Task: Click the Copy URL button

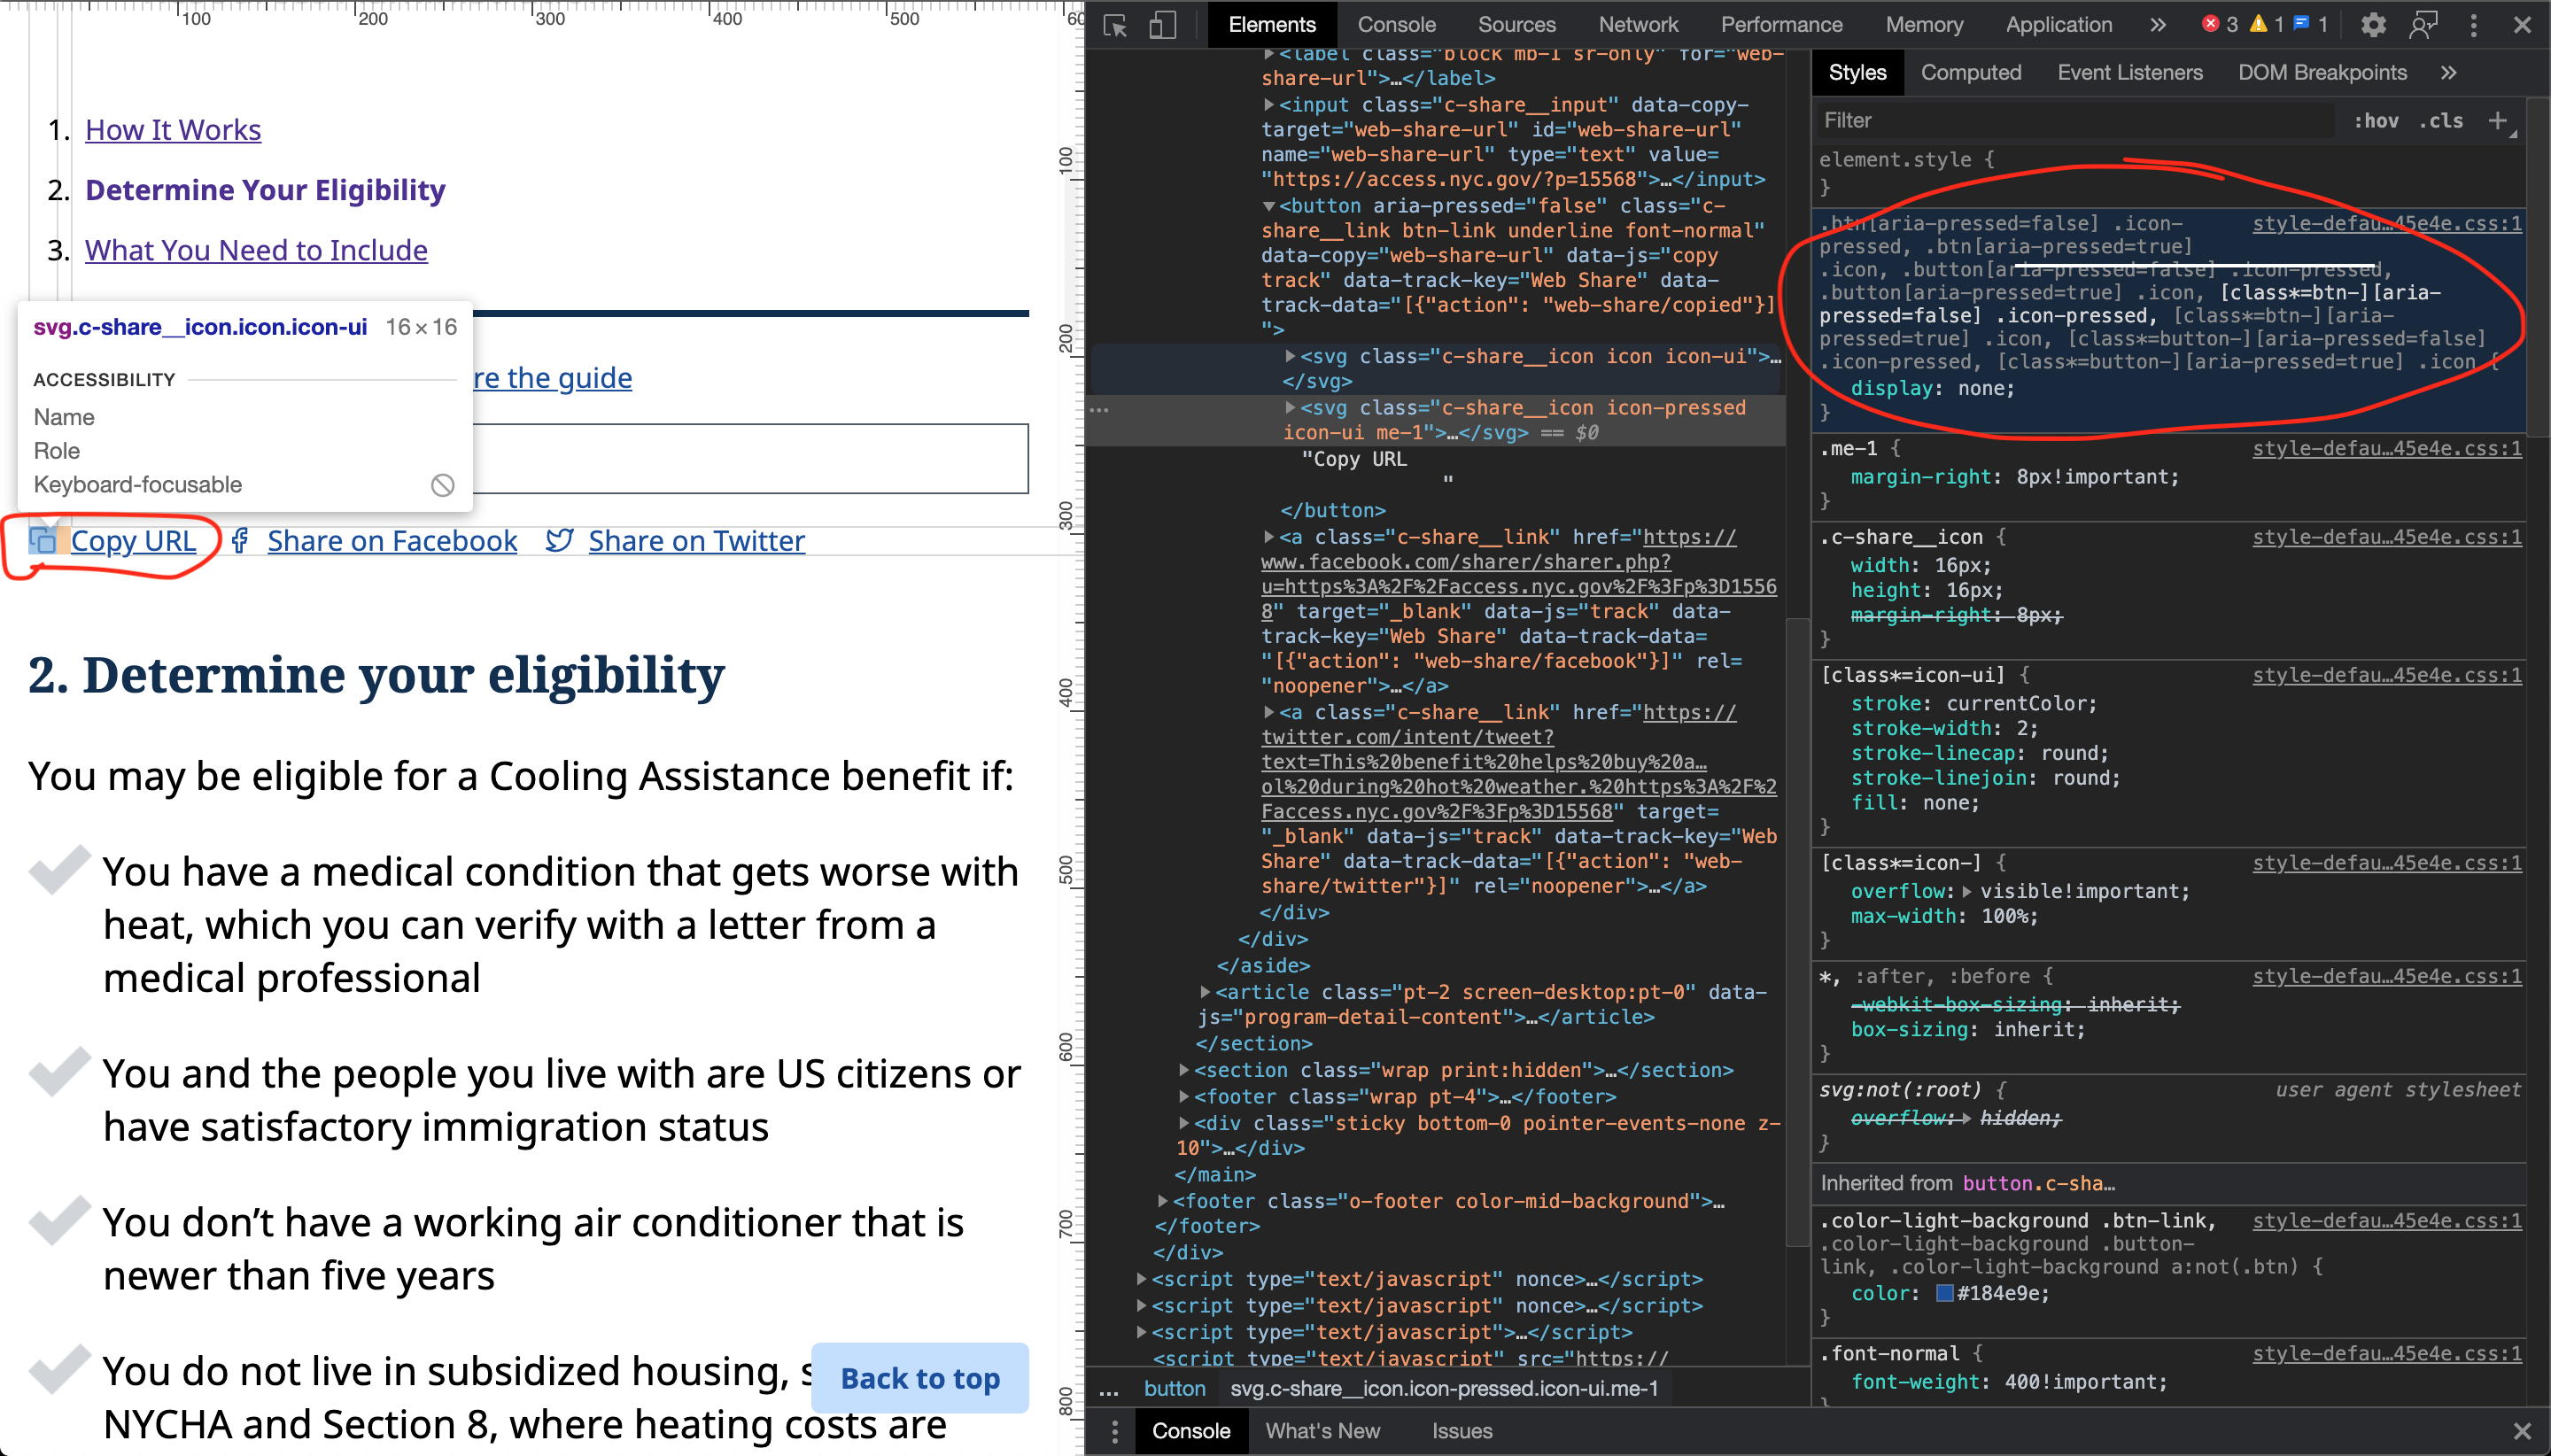Action: 133,541
